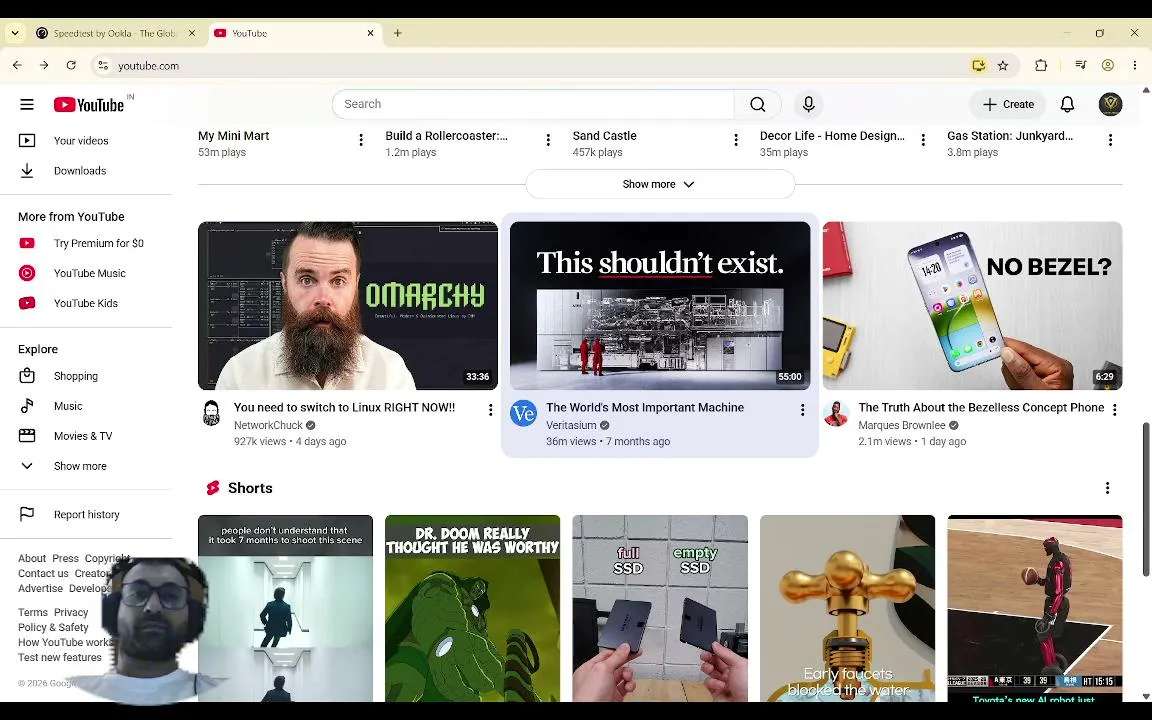Open options for Sand Castle game
Image resolution: width=1152 pixels, height=720 pixels.
point(735,140)
